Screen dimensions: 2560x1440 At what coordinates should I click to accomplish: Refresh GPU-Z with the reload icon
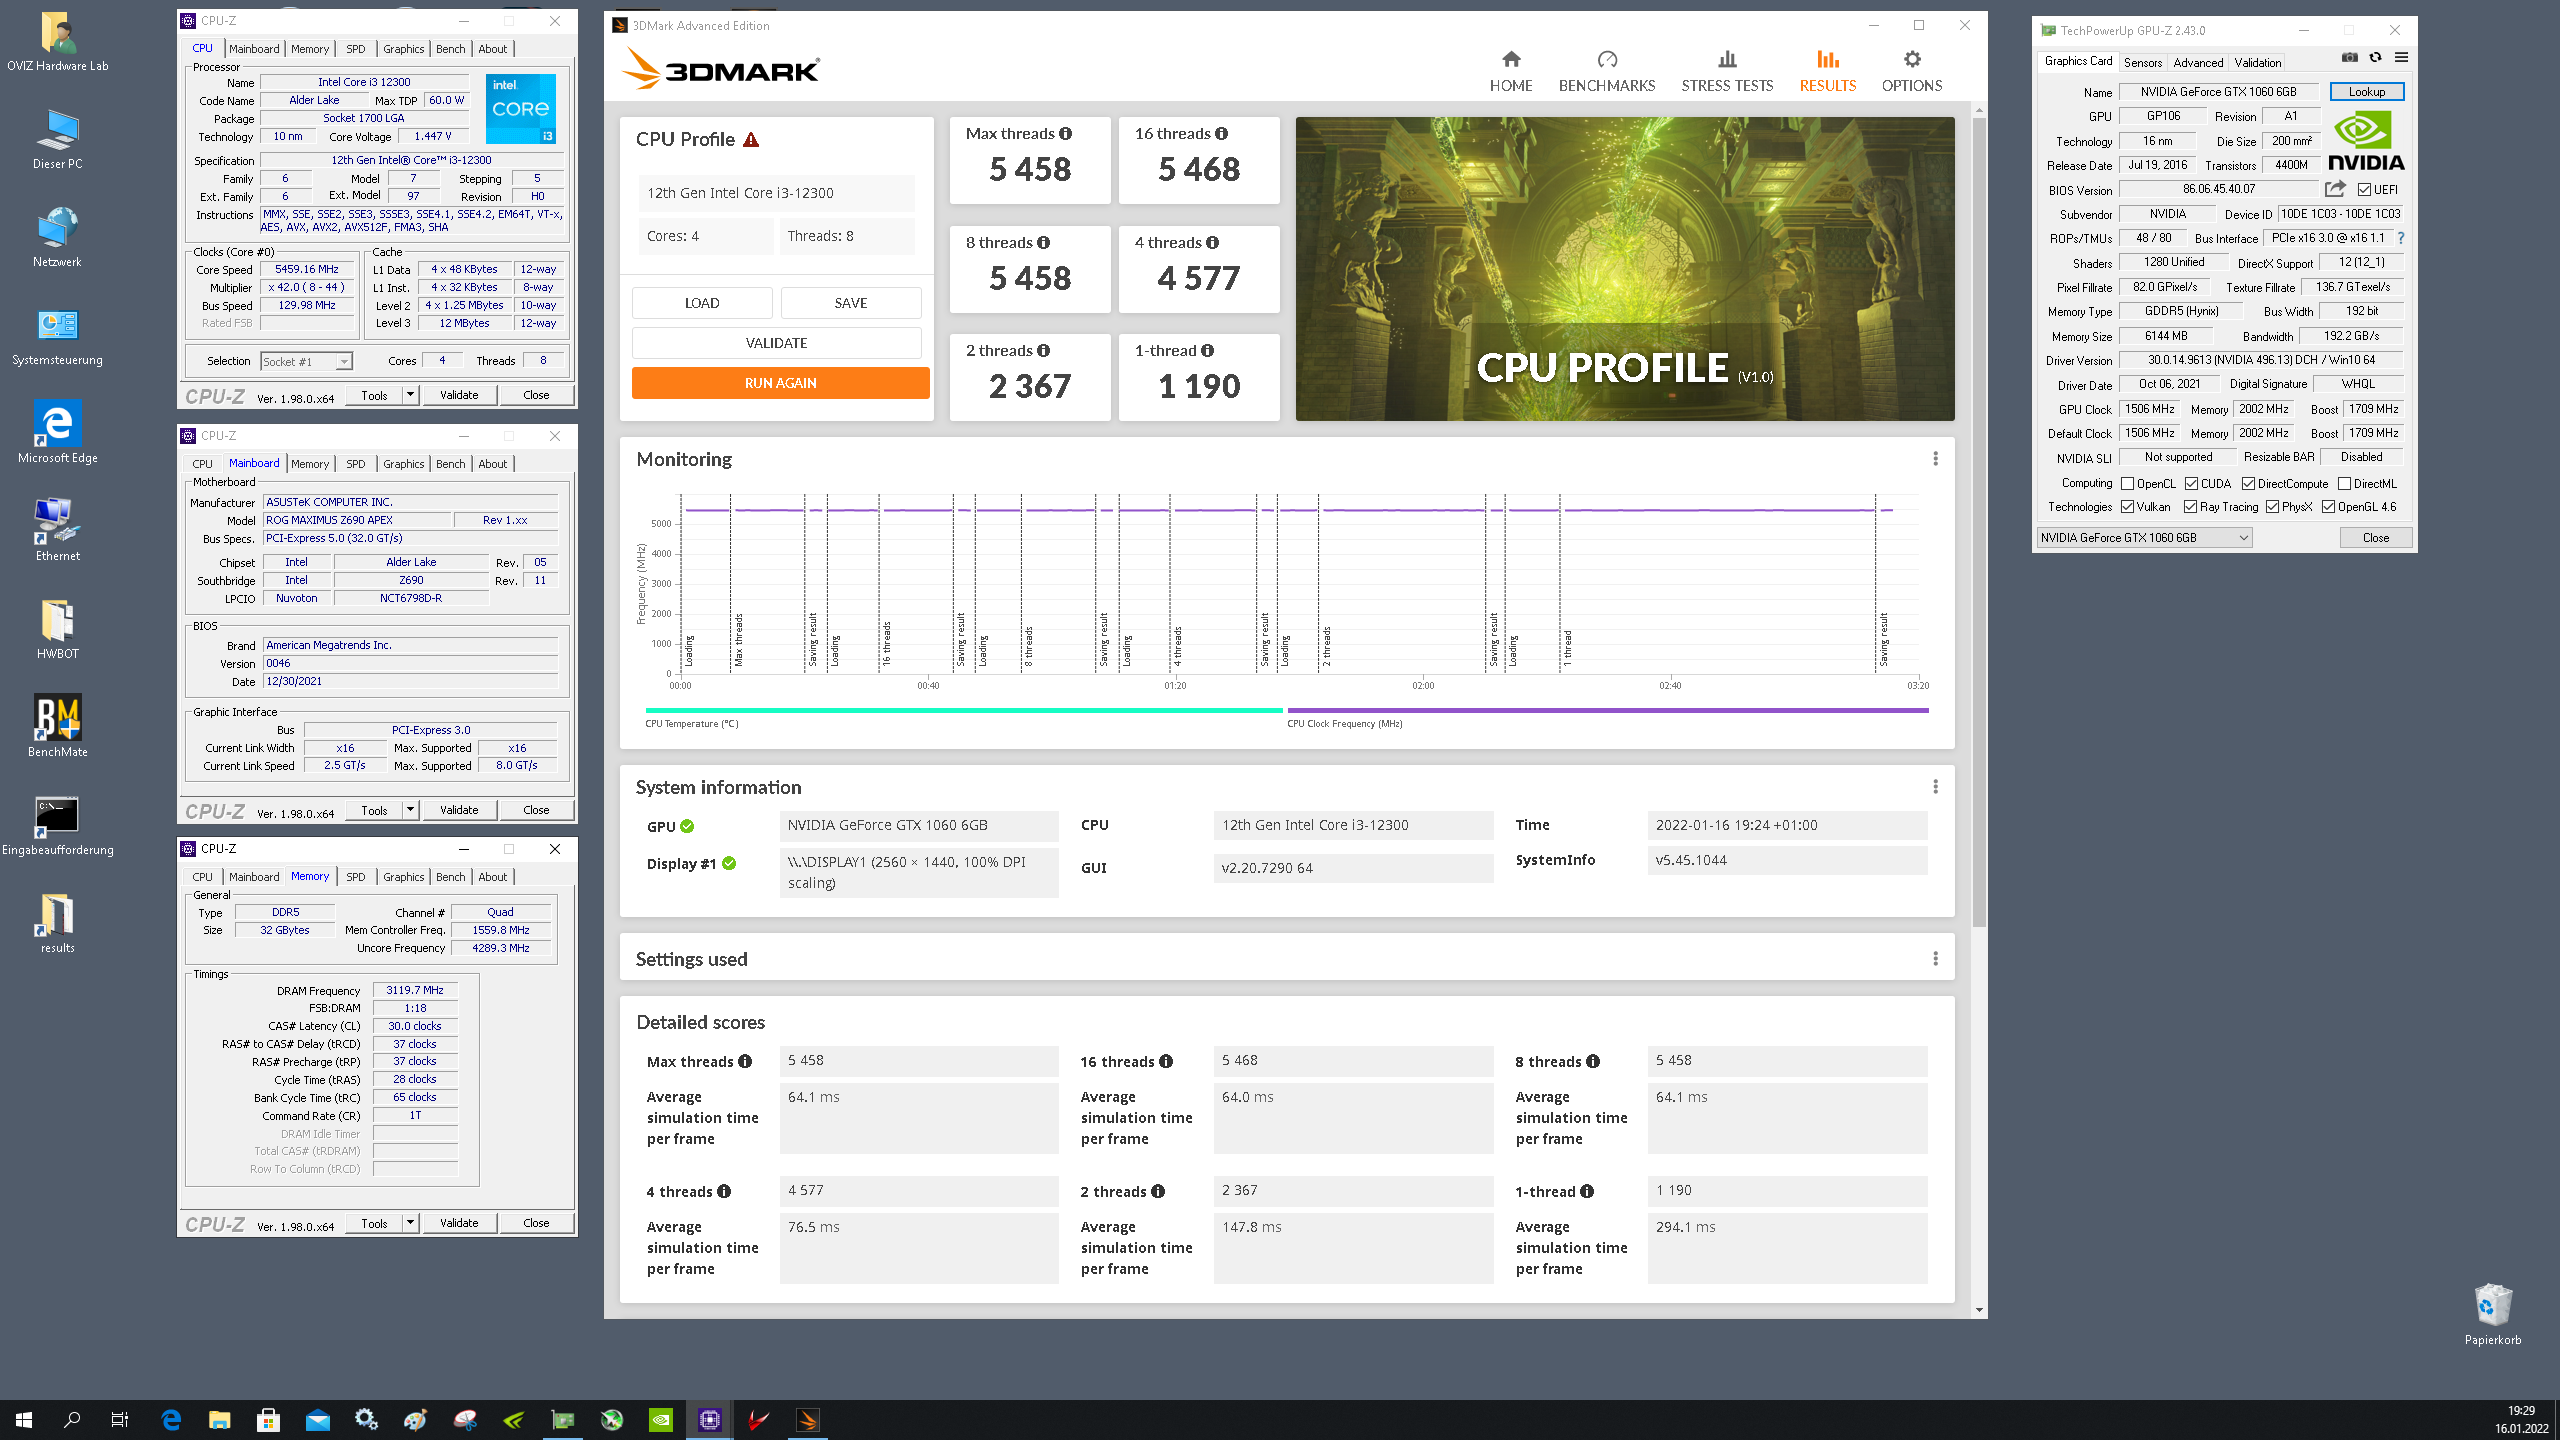click(x=2375, y=57)
